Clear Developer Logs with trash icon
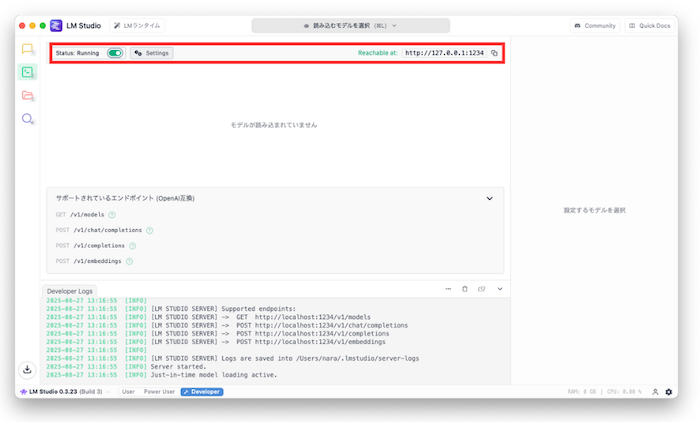The width and height of the screenshot is (700, 422). (x=465, y=289)
